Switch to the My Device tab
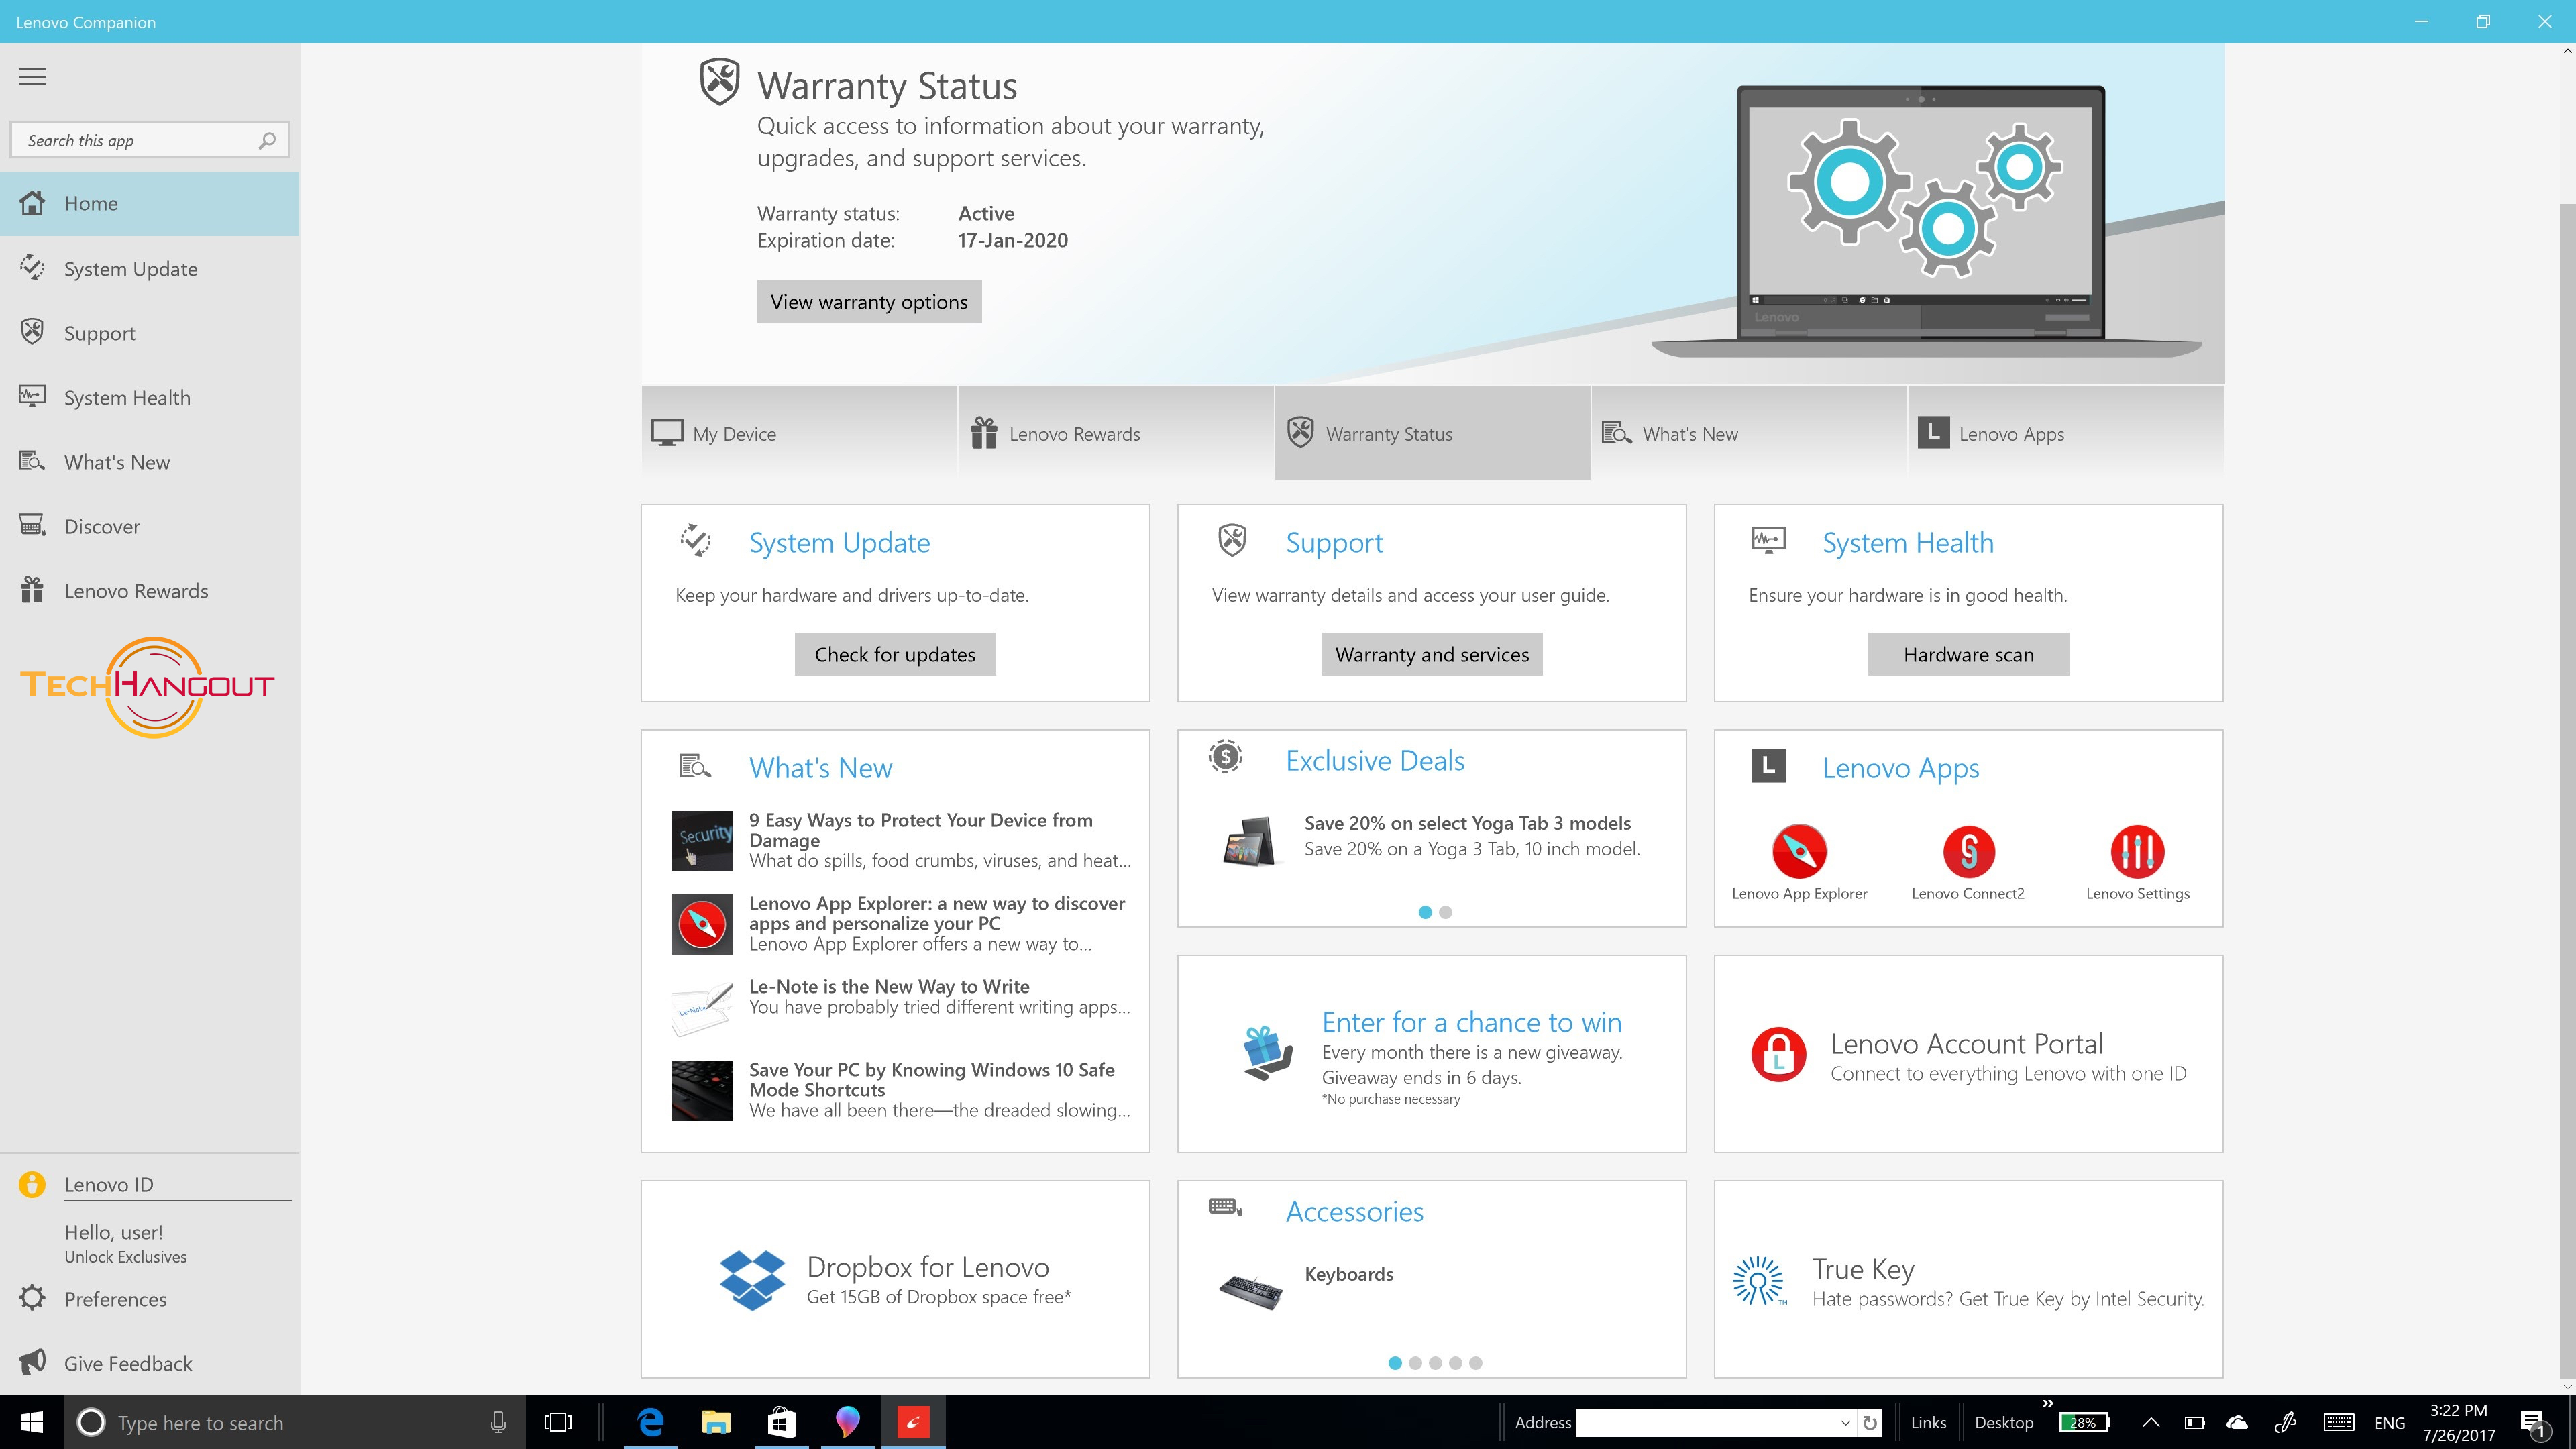 pyautogui.click(x=799, y=433)
